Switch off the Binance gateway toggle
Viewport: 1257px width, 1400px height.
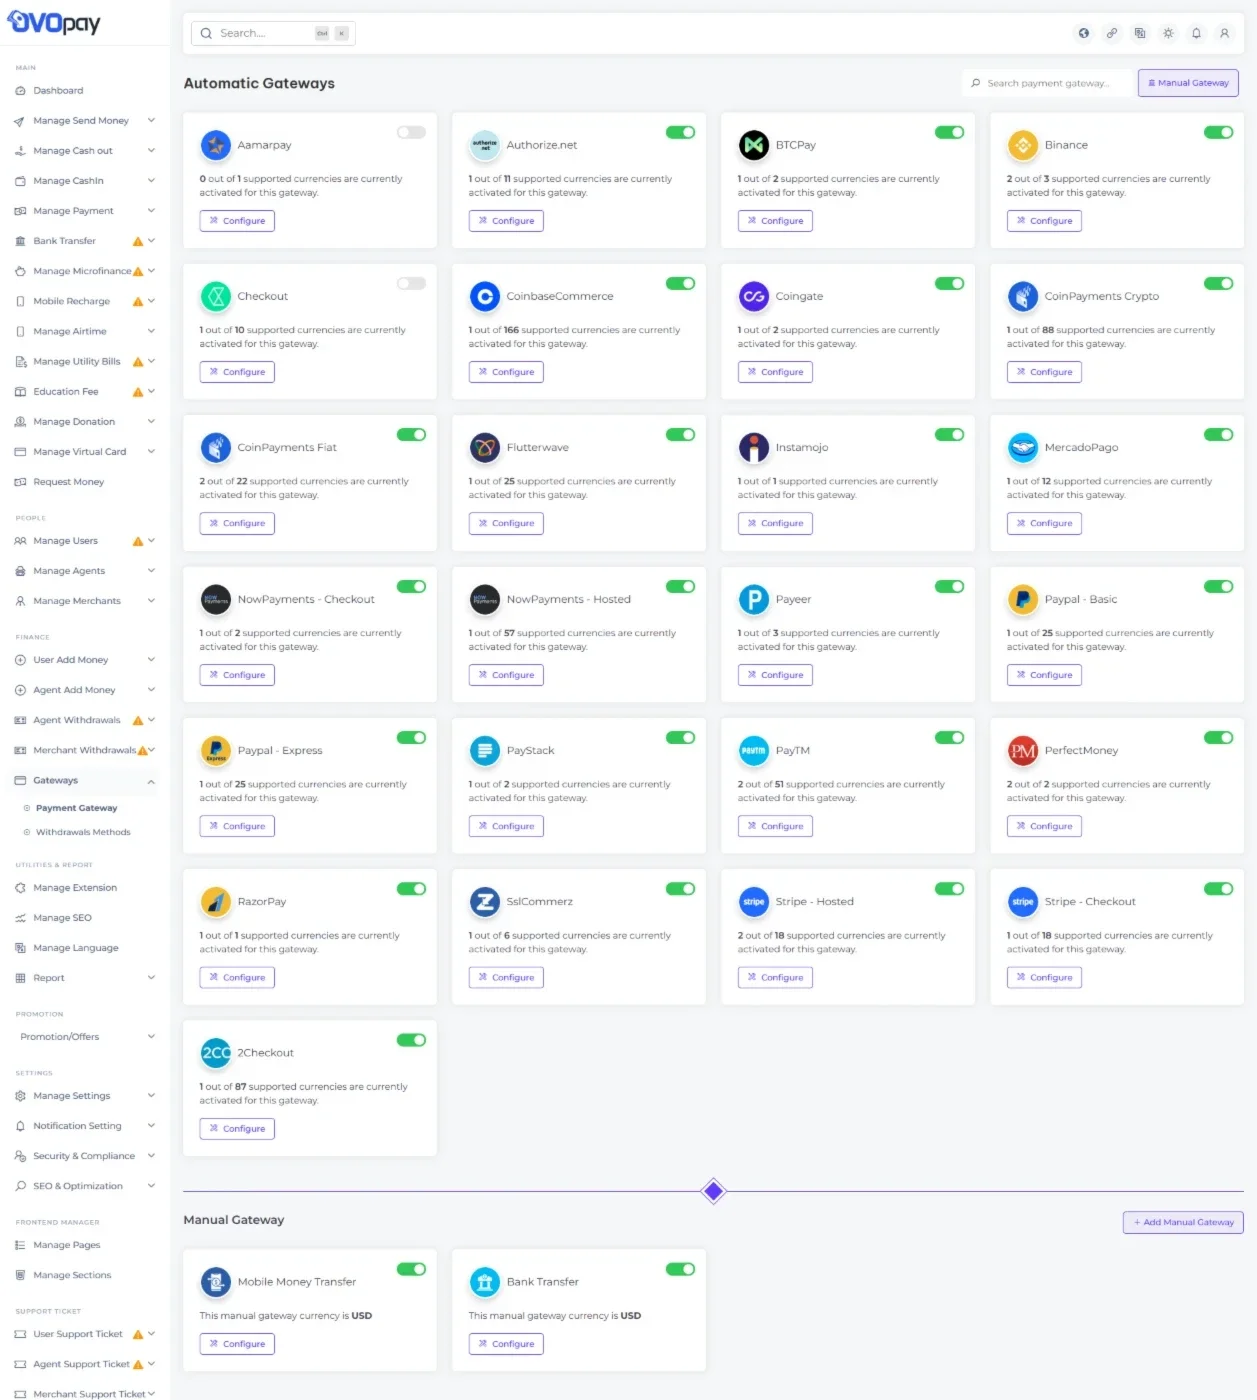click(x=1218, y=132)
